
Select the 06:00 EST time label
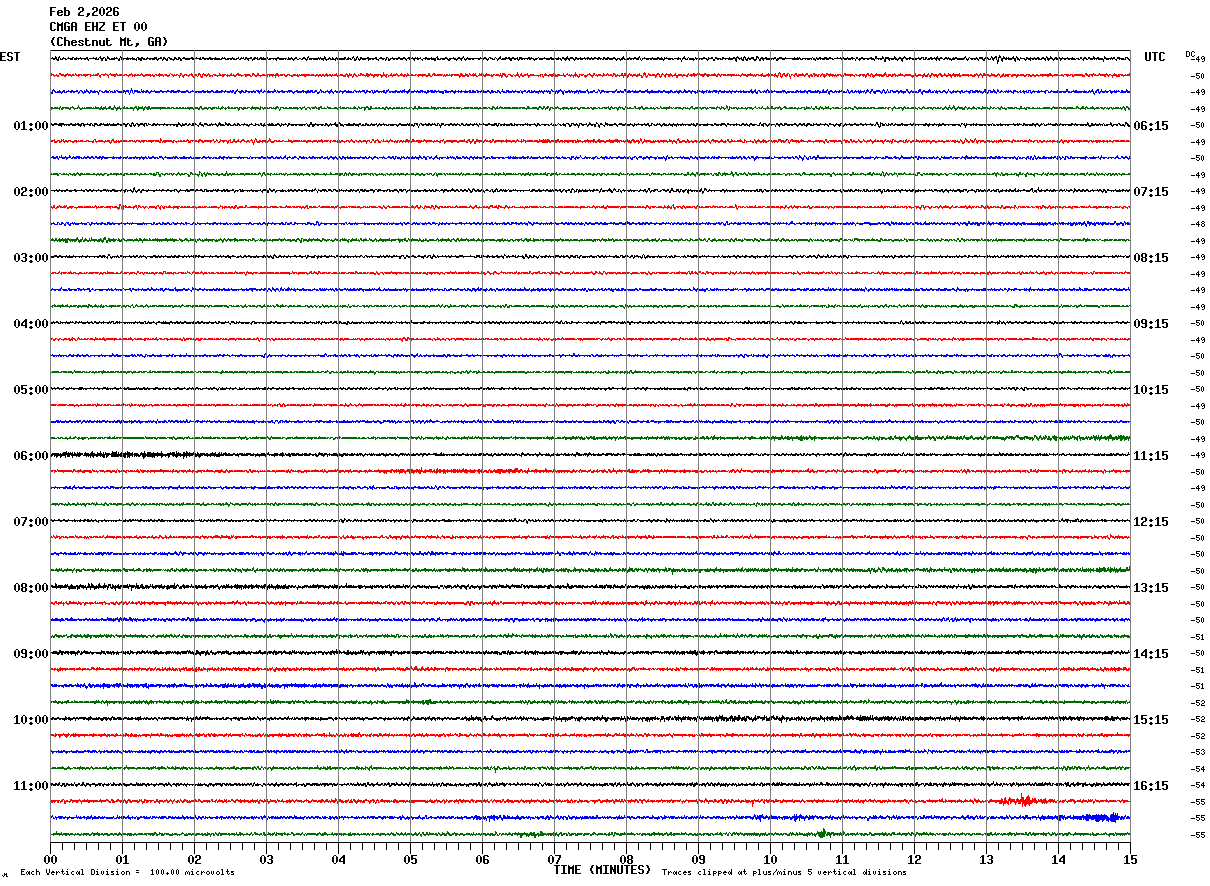(x=31, y=456)
